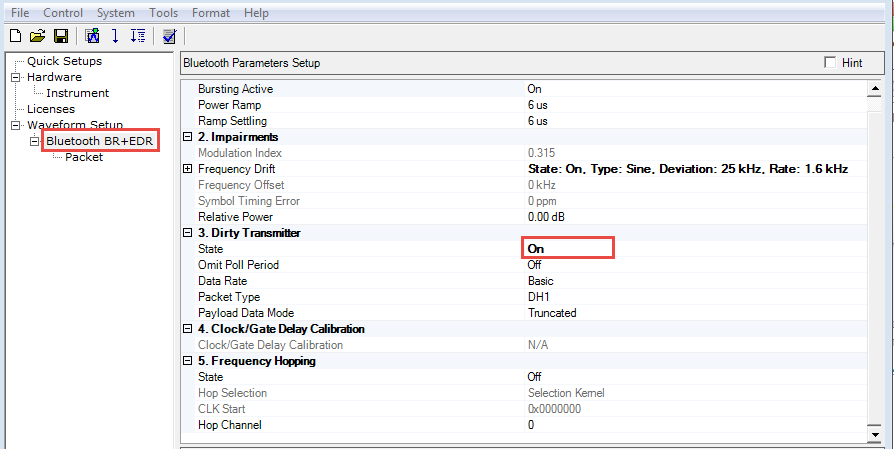Click the Packet Type value DH1

point(538,297)
